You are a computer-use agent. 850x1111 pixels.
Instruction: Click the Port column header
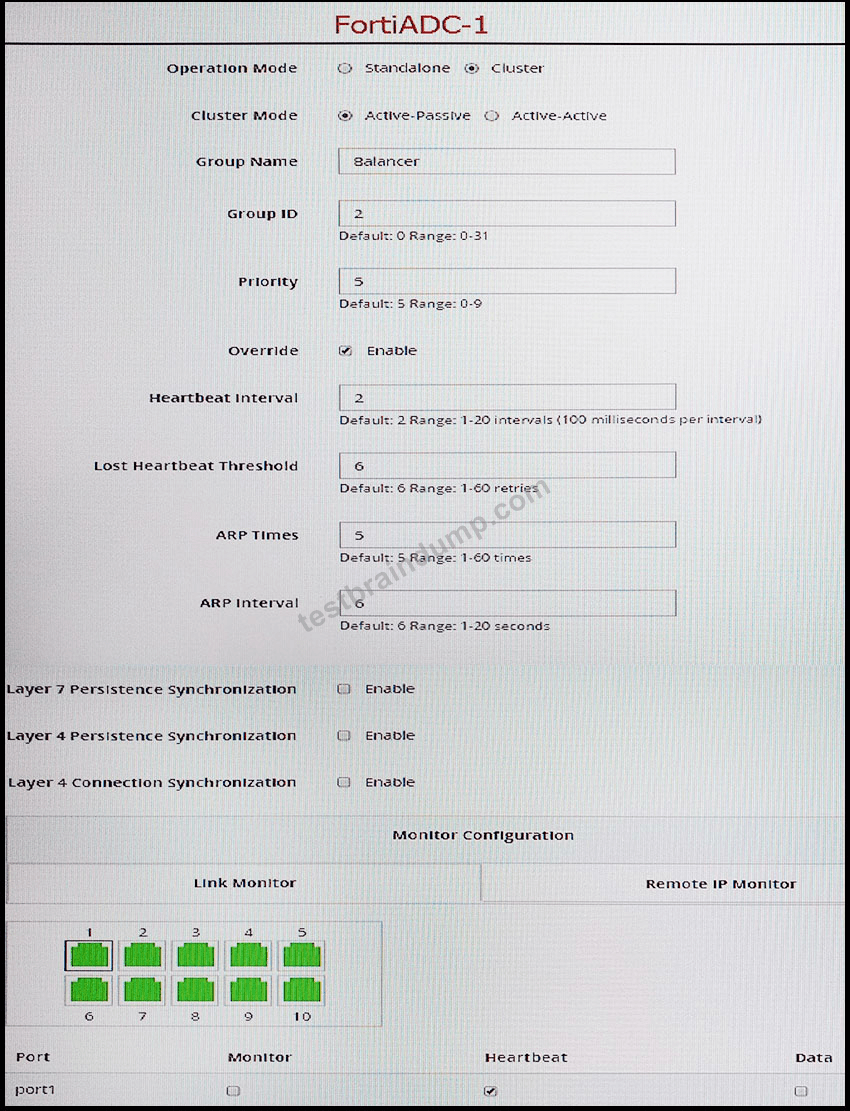pyautogui.click(x=33, y=1056)
